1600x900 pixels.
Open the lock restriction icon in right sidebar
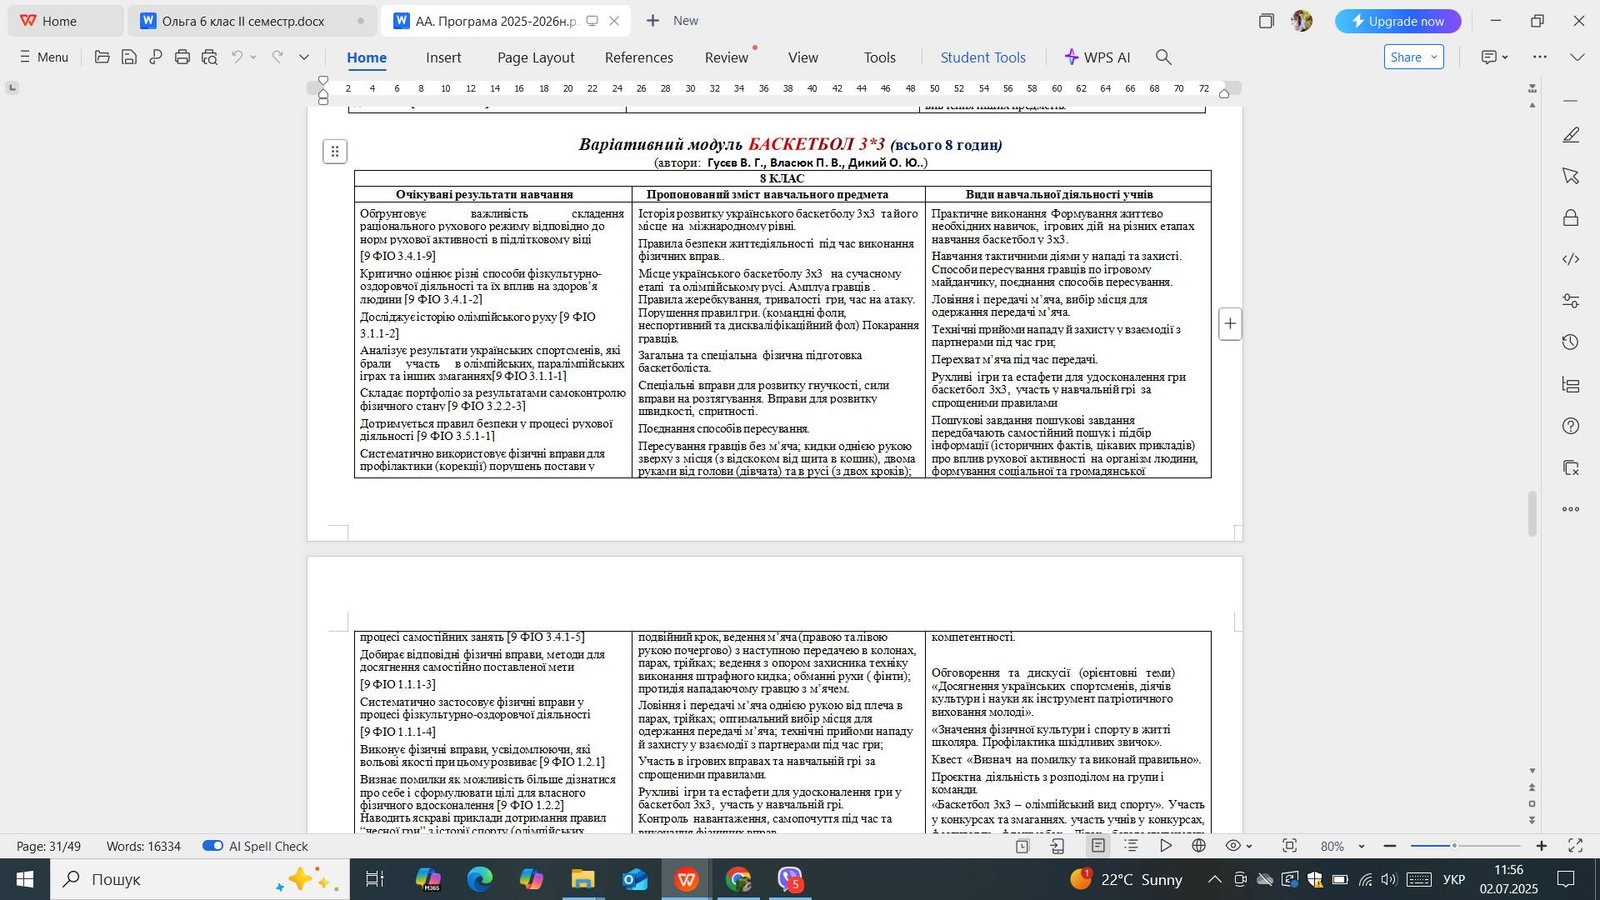(x=1571, y=218)
